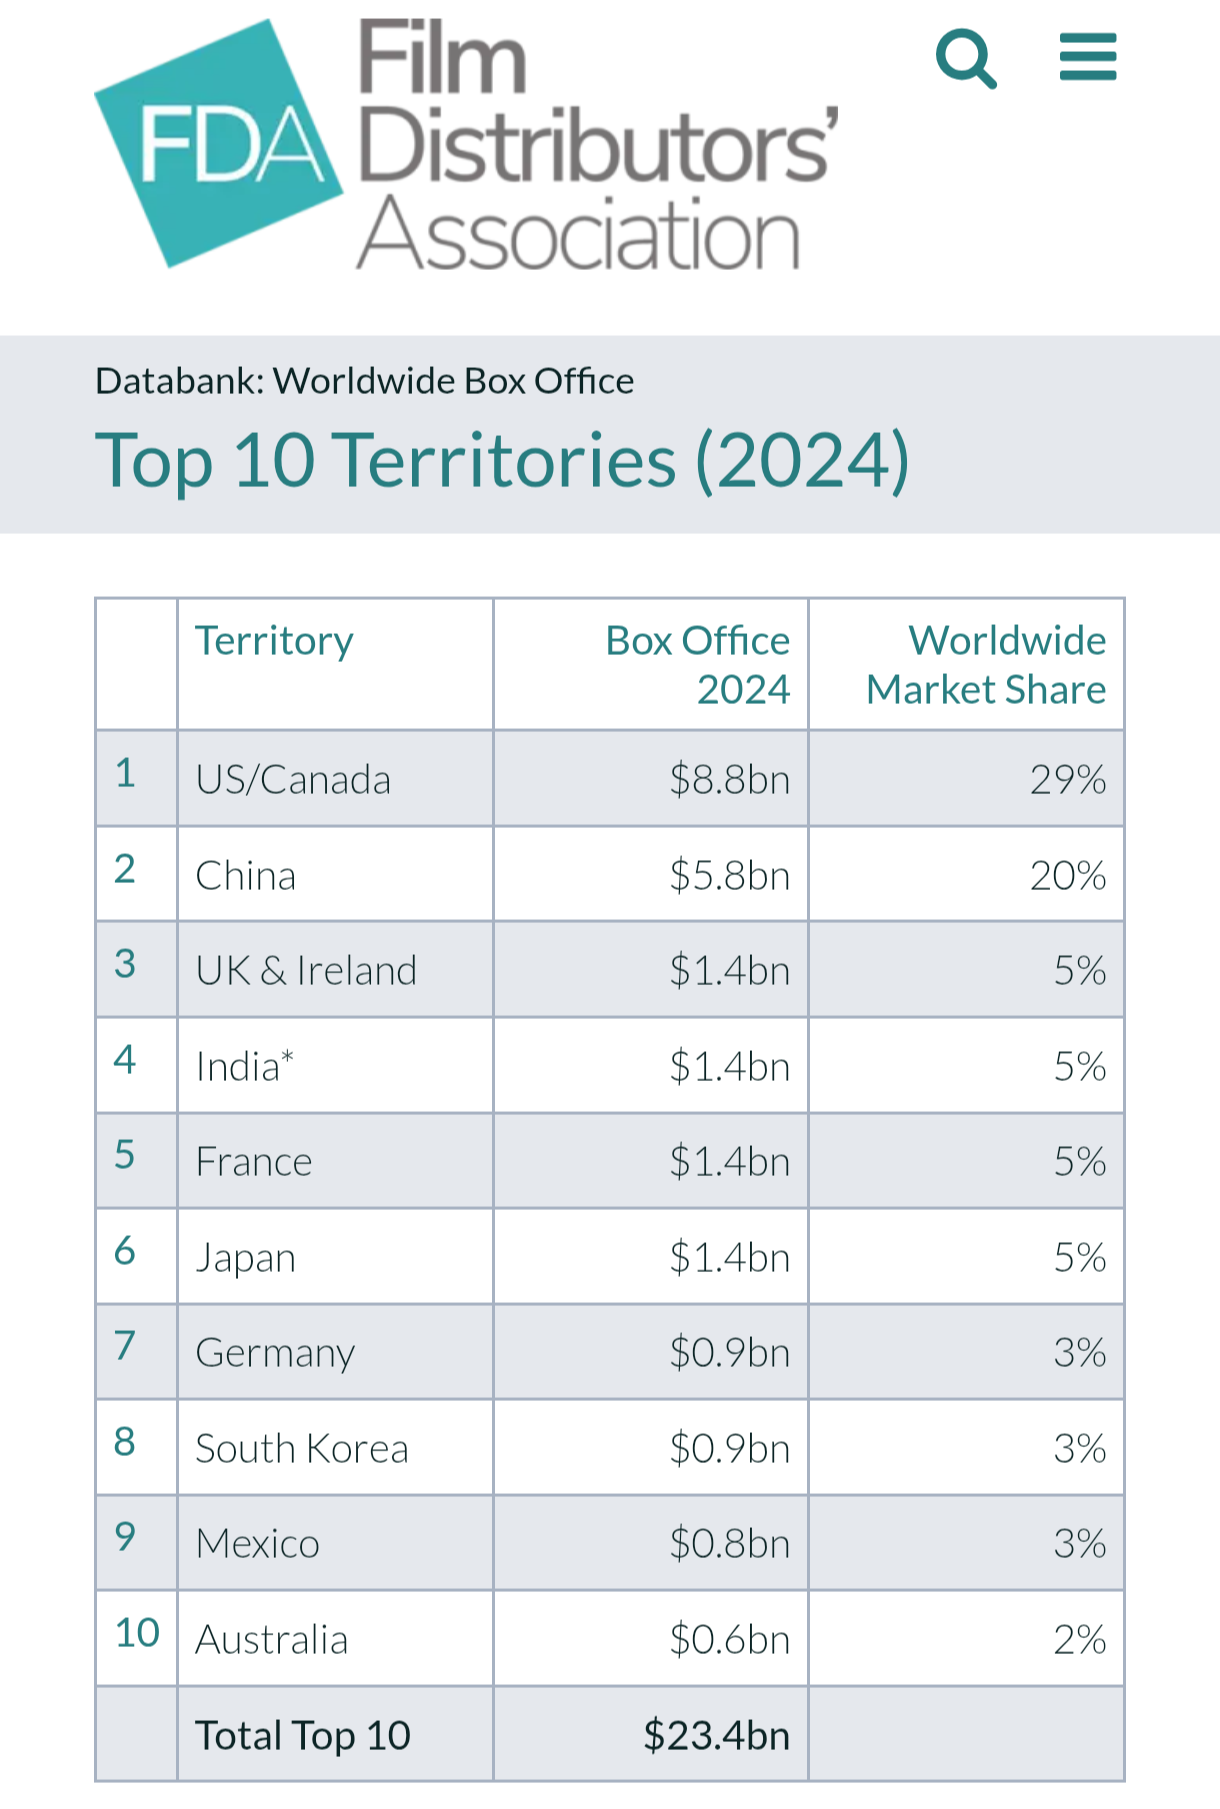Select Mexico's $0.8bn value
Viewport: 1220px width, 1809px height.
(729, 1544)
